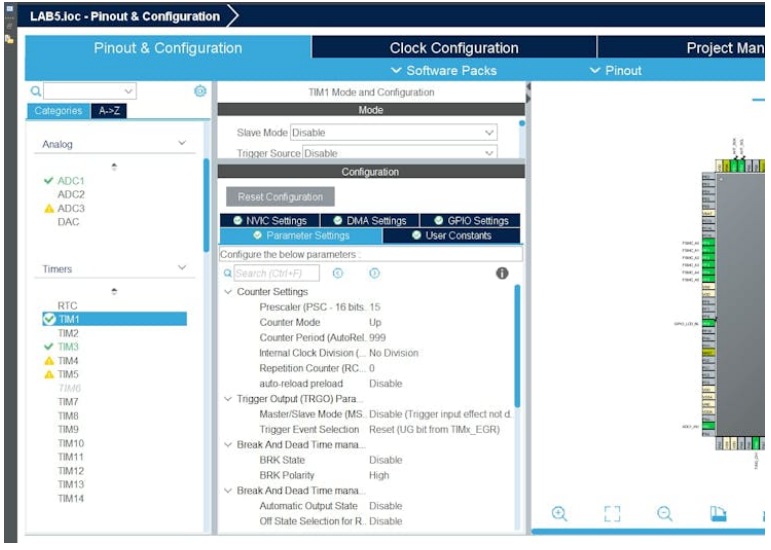771x550 pixels.
Task: Click the zoom in magnifier icon
Action: pos(560,514)
